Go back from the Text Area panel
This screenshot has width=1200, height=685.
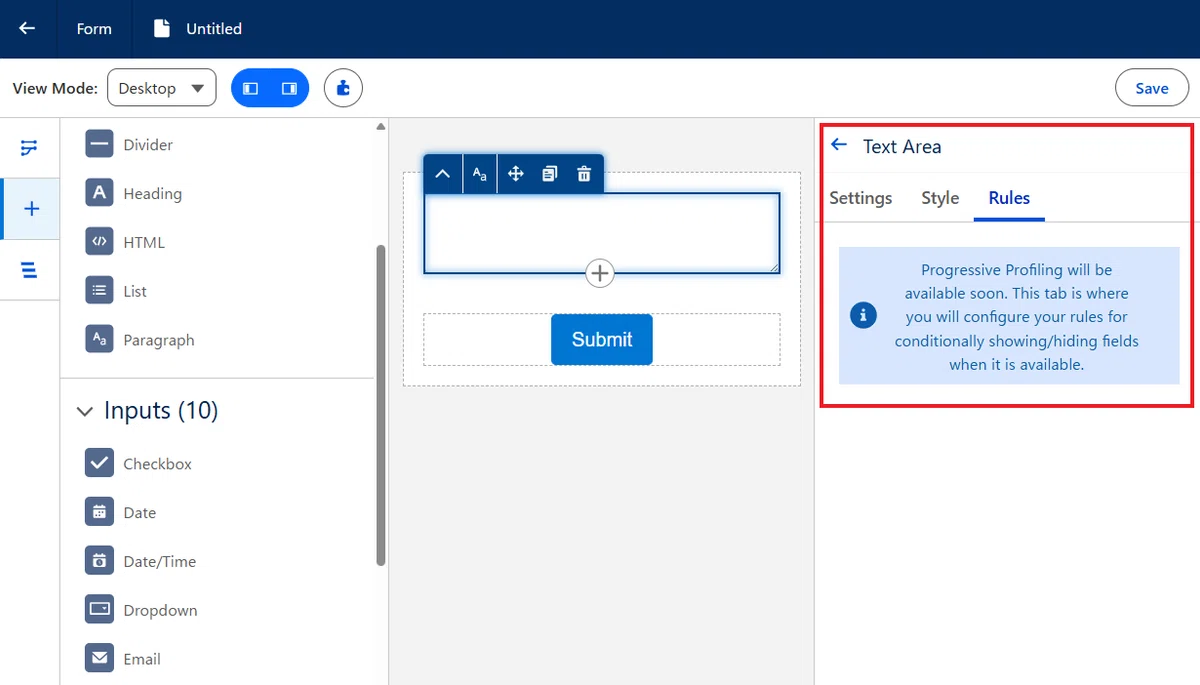[x=839, y=145]
